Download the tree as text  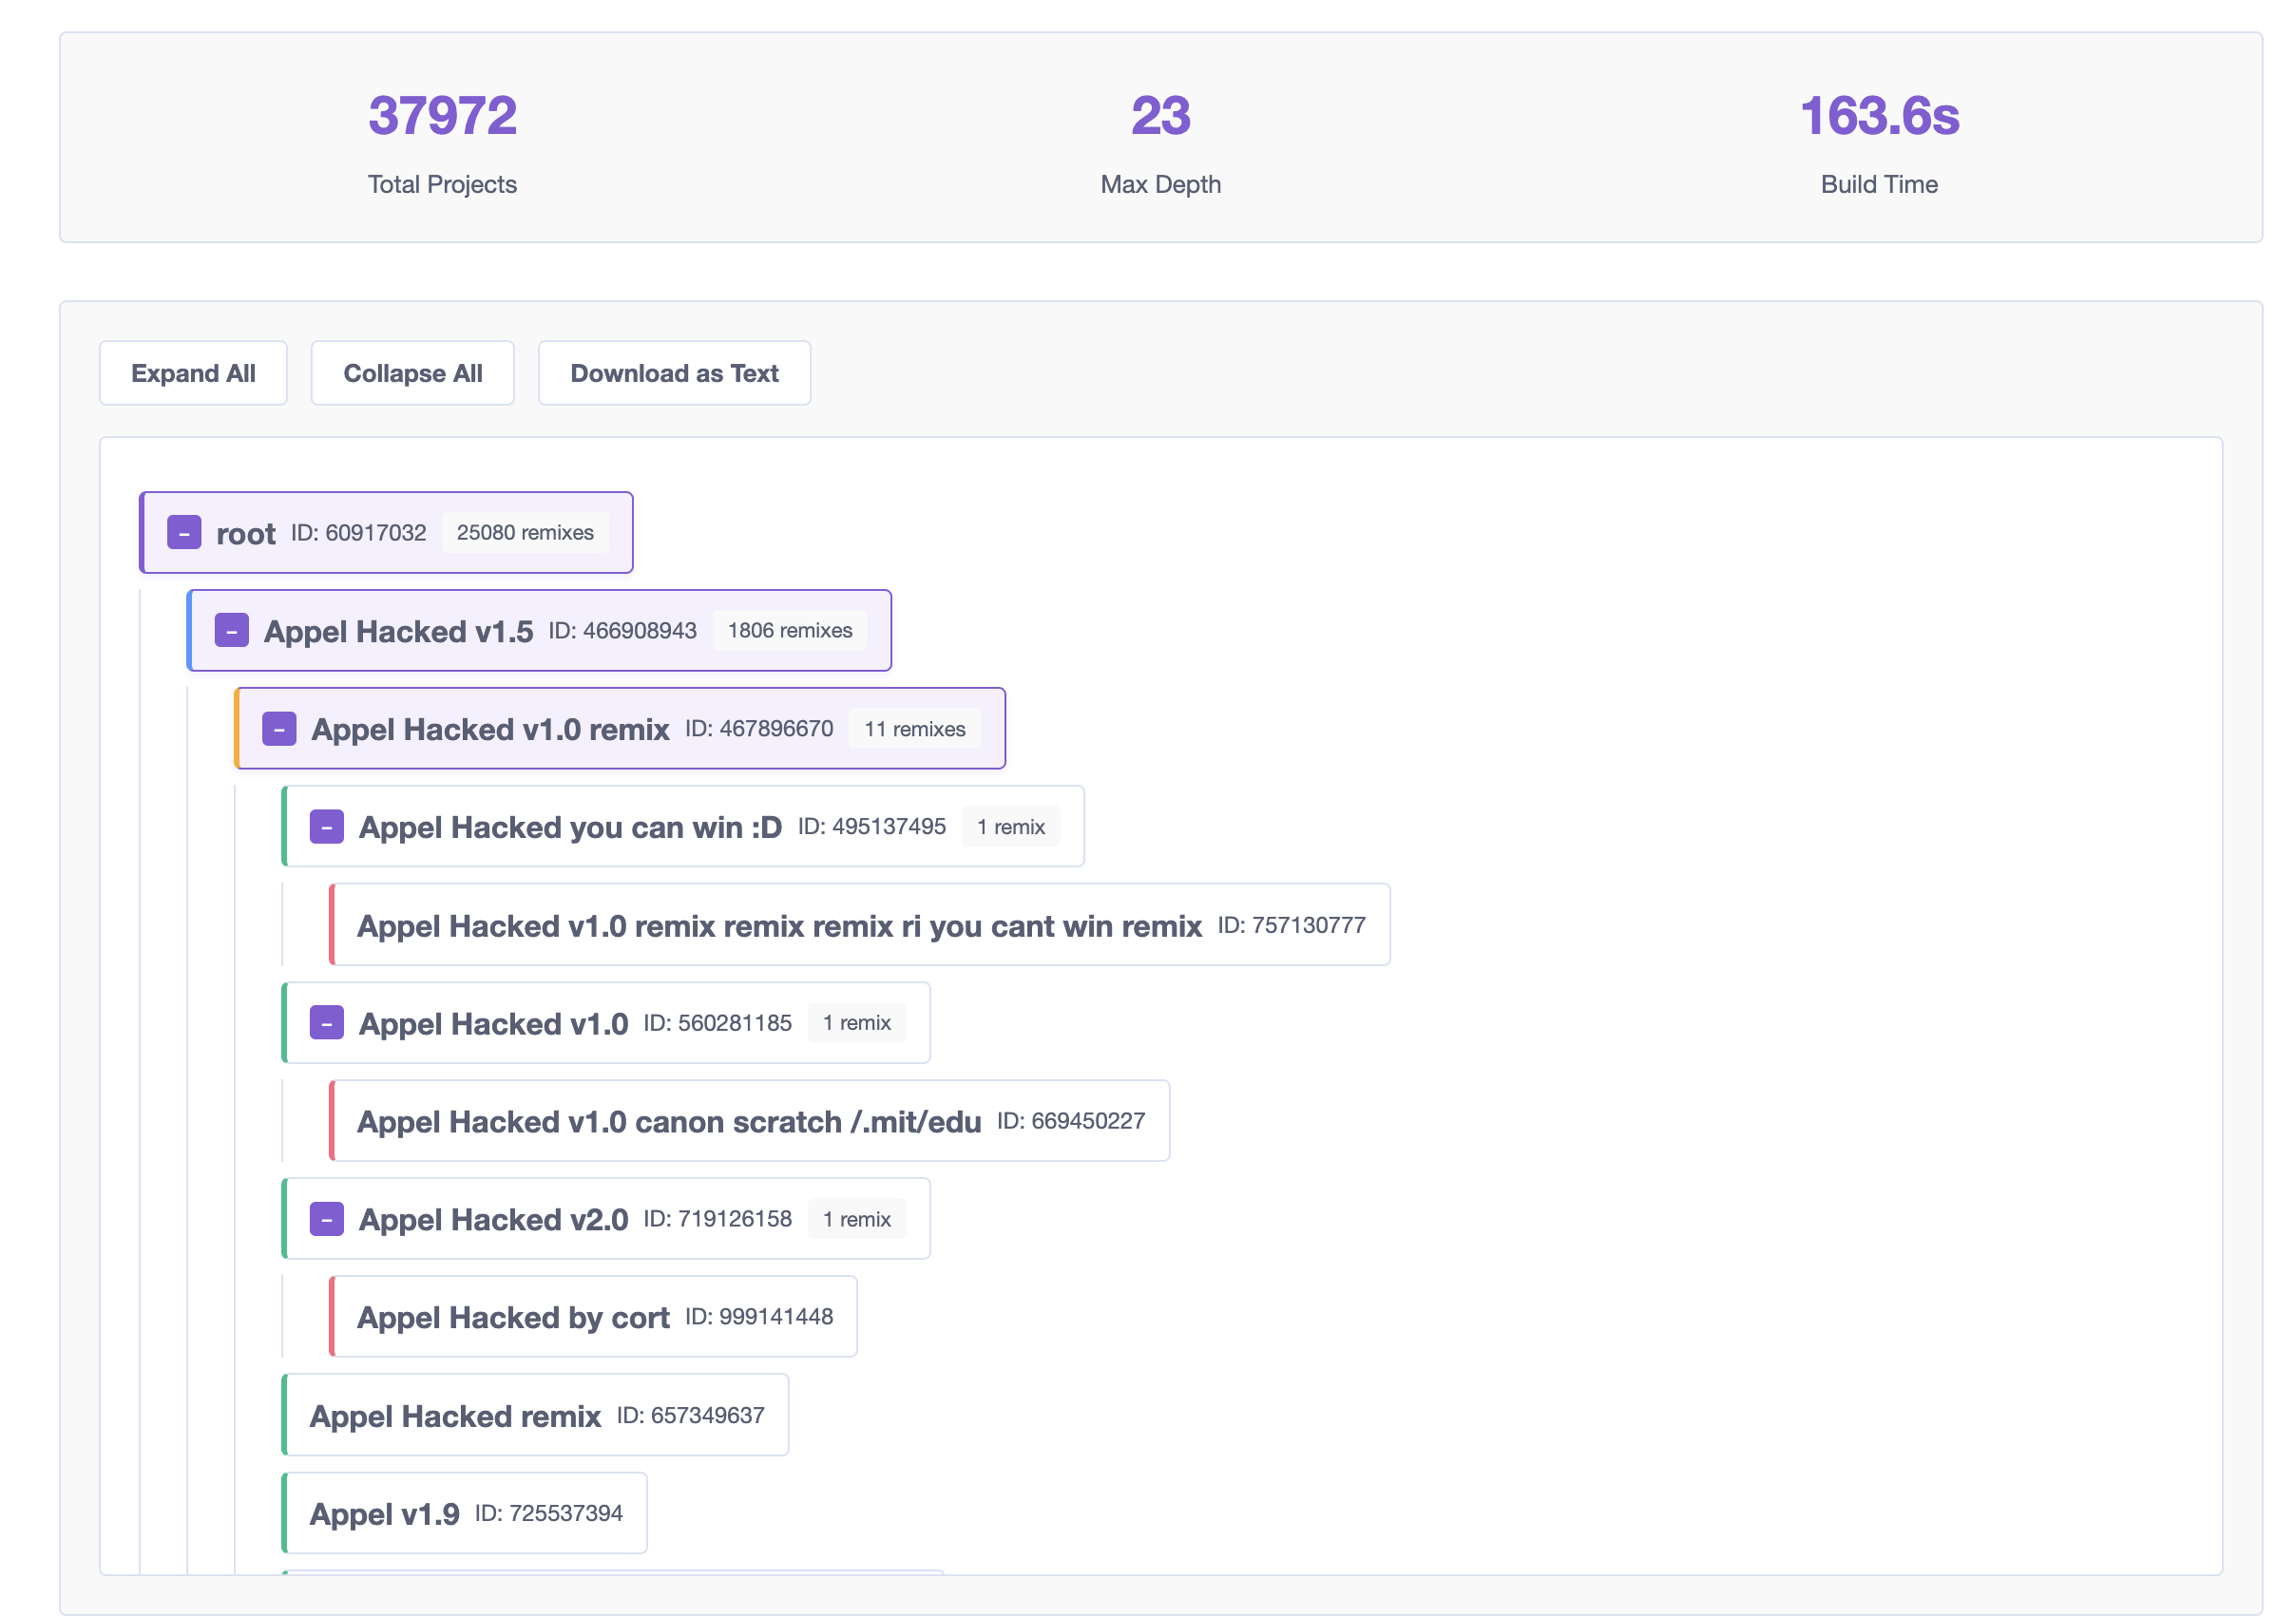[674, 373]
